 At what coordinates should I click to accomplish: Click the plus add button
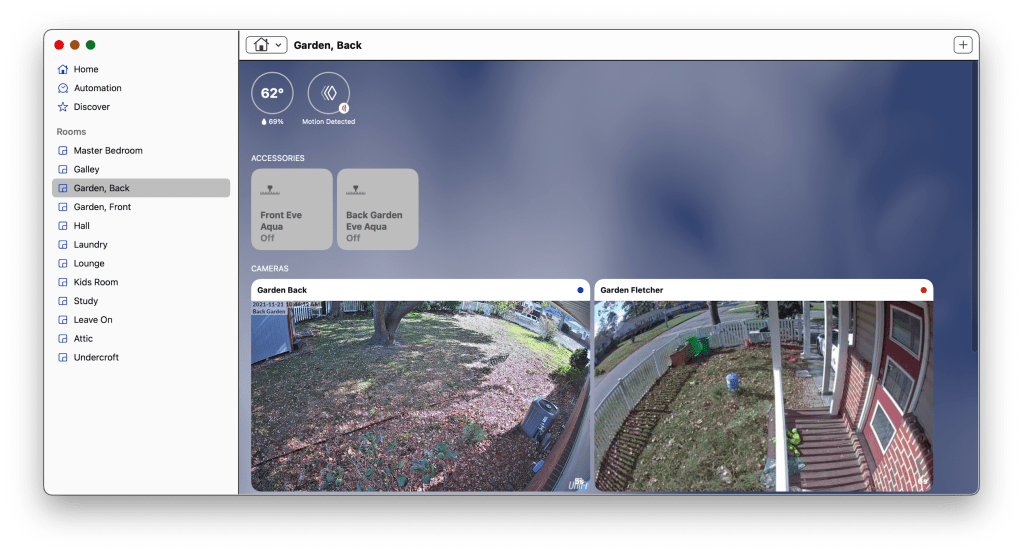962,45
